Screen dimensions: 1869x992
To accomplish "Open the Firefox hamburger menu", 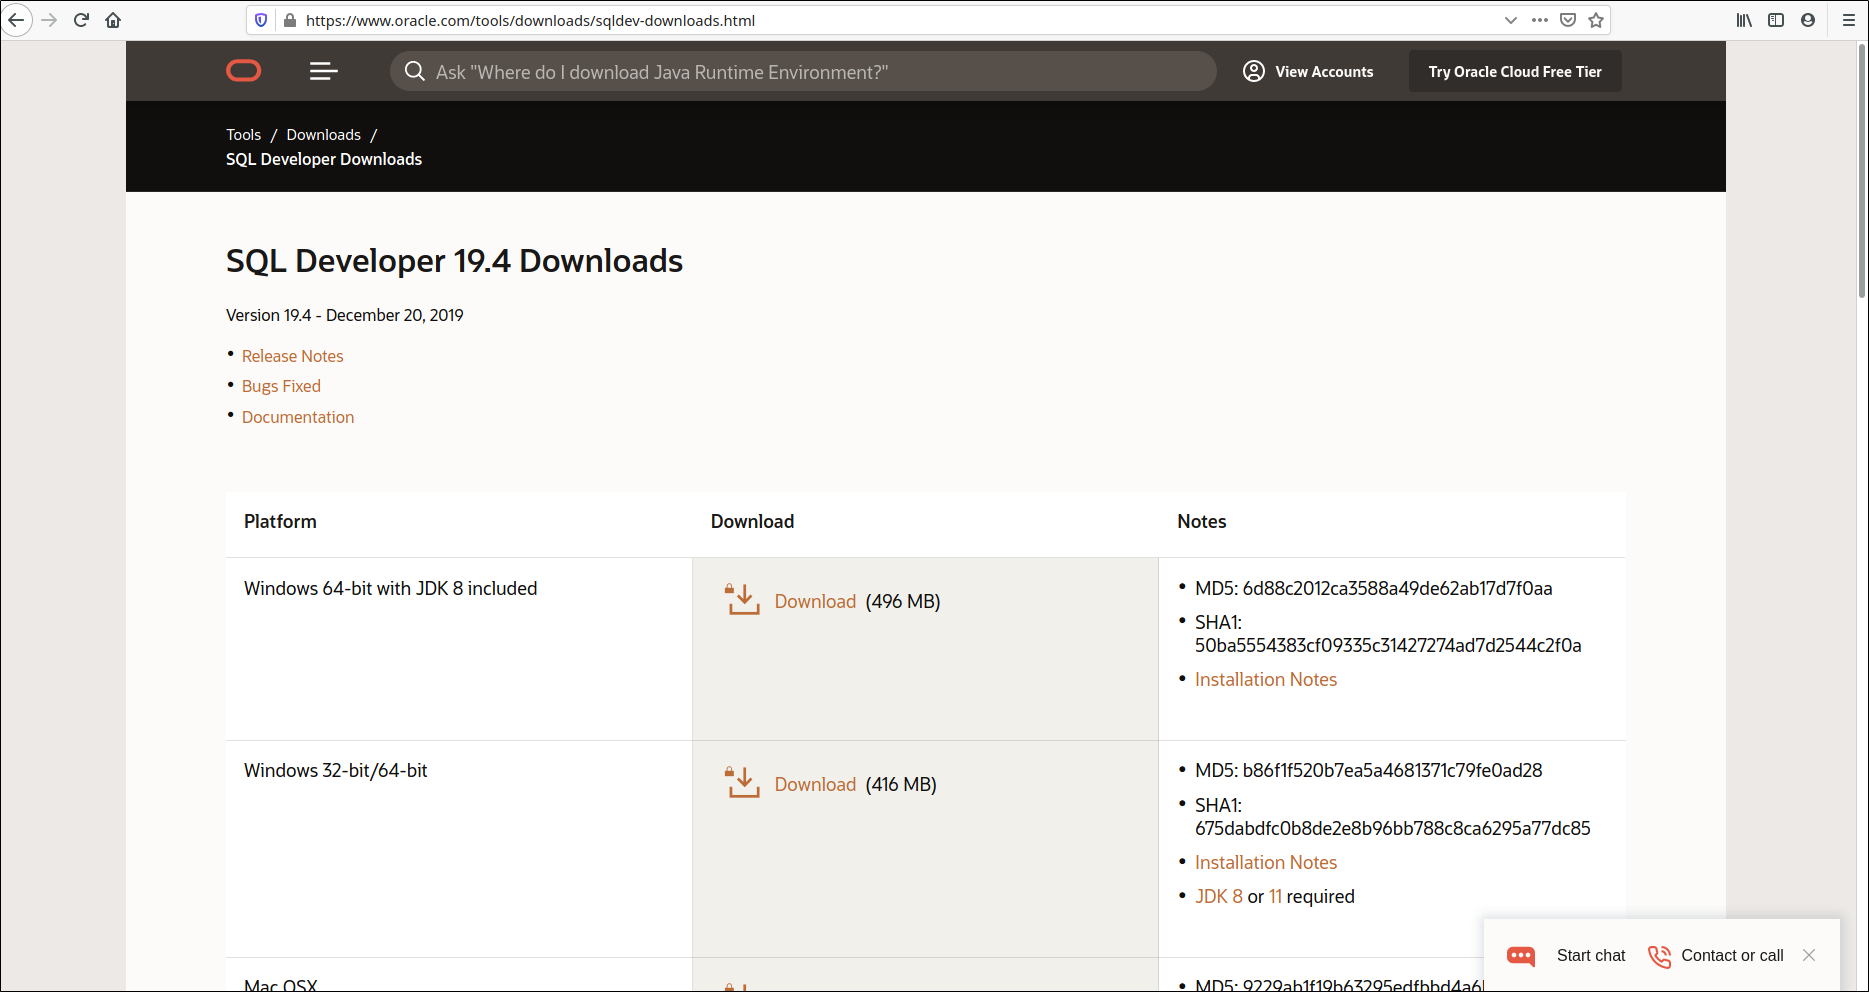I will (1849, 20).
